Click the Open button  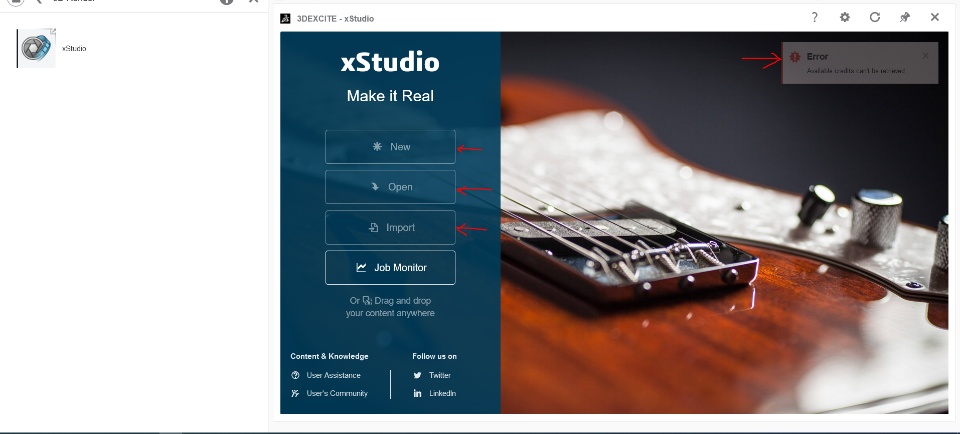click(390, 187)
